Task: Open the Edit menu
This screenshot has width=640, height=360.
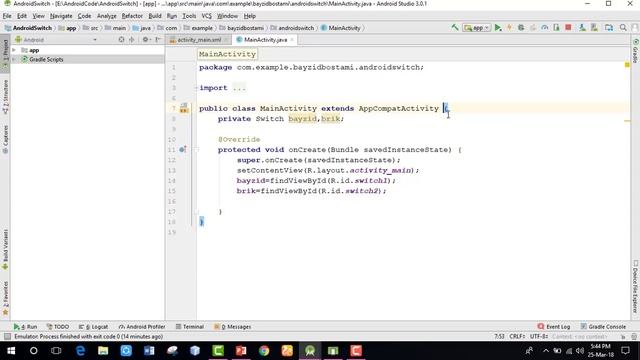Action: click(22, 16)
